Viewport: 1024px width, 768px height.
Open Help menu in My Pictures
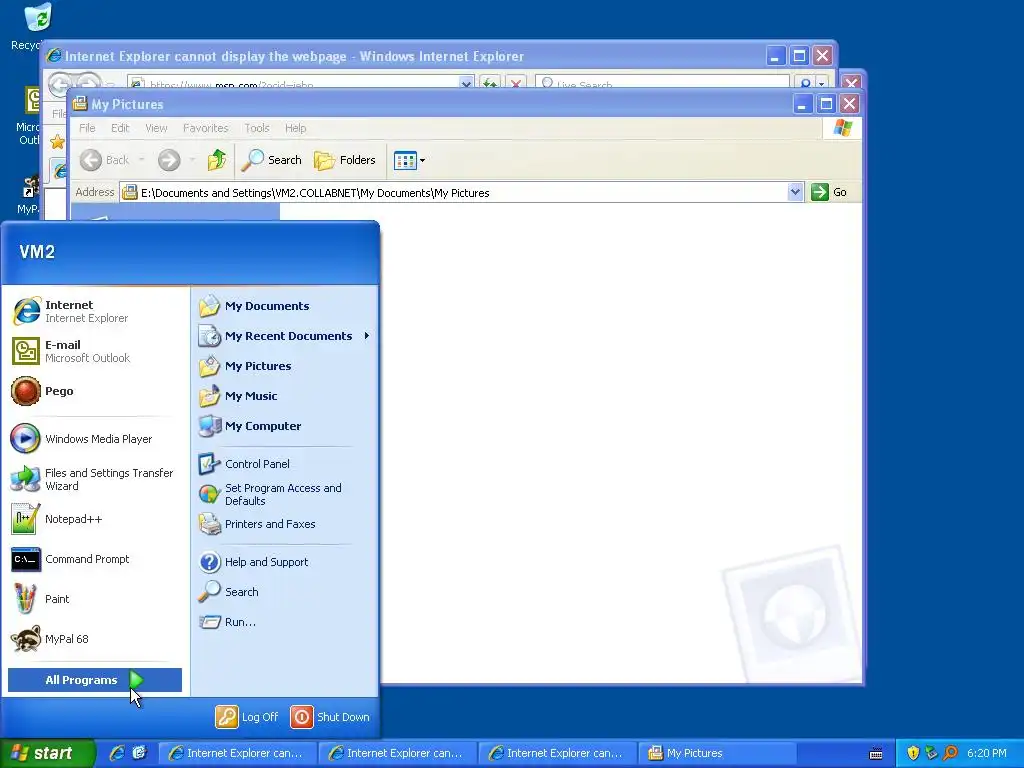coord(295,128)
